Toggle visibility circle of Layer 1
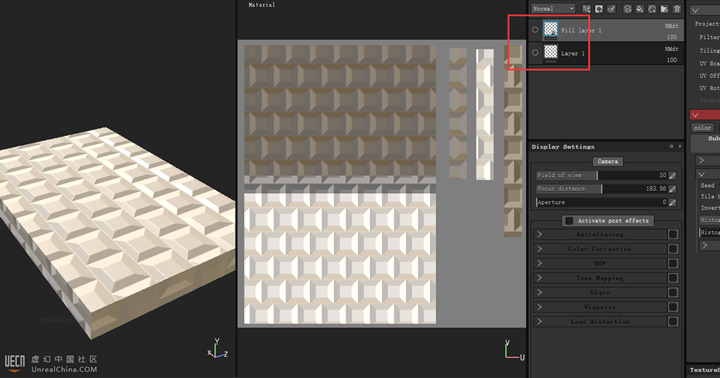The image size is (720, 378). pyautogui.click(x=535, y=53)
